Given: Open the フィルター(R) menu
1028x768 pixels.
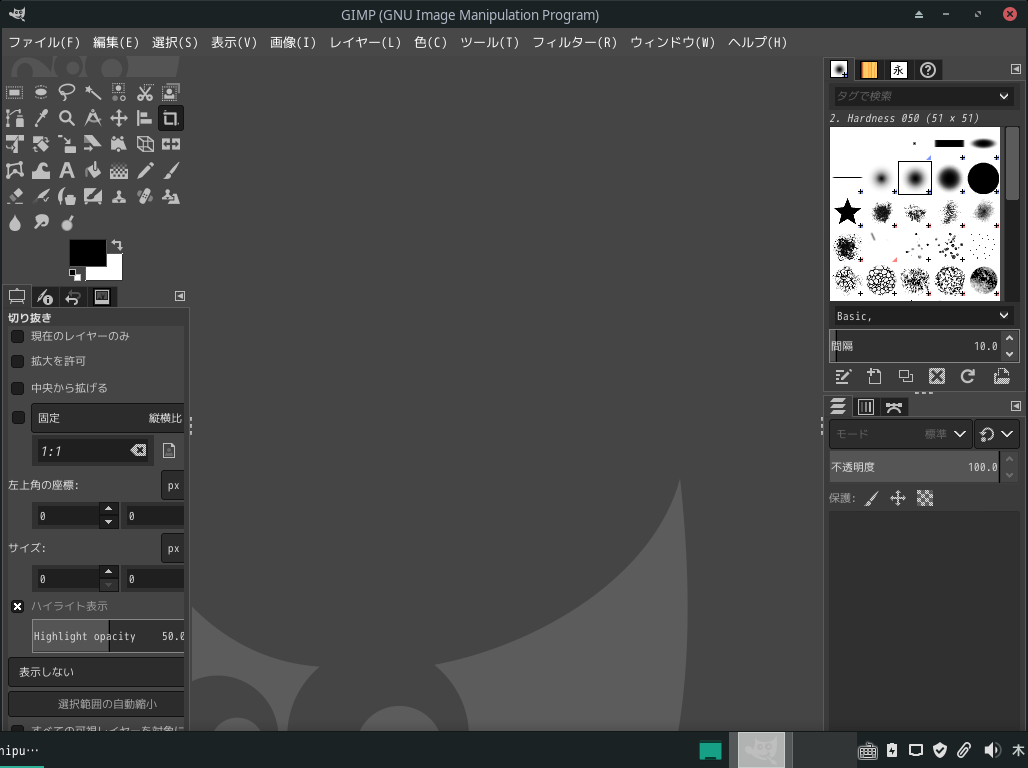Looking at the screenshot, I should pyautogui.click(x=574, y=43).
